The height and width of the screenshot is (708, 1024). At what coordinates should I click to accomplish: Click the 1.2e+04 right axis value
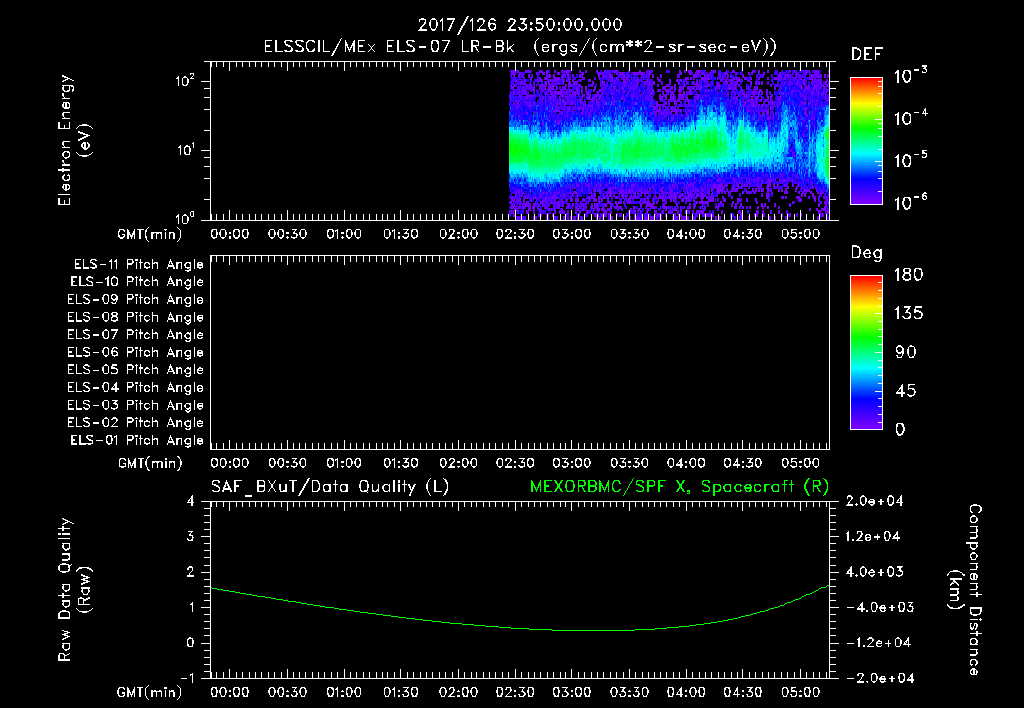pyautogui.click(x=872, y=537)
